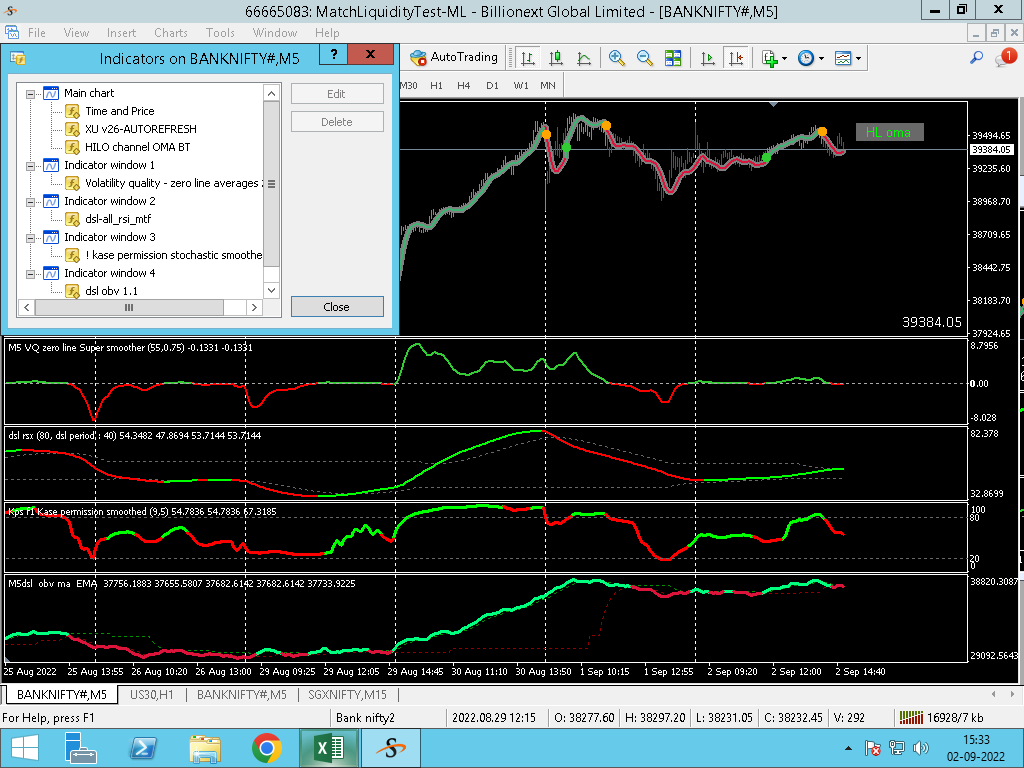The height and width of the screenshot is (768, 1024).
Task: Toggle the Chart Shift icon
Action: [x=736, y=58]
